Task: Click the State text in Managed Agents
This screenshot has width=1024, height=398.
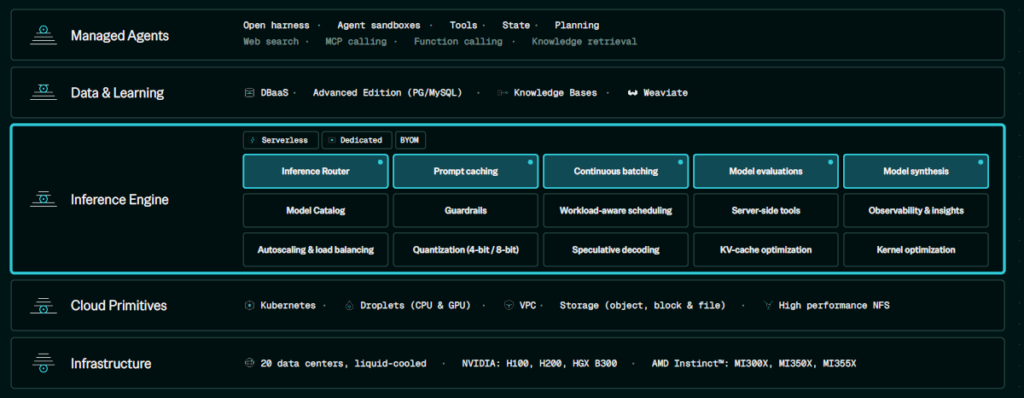Action: (x=516, y=25)
